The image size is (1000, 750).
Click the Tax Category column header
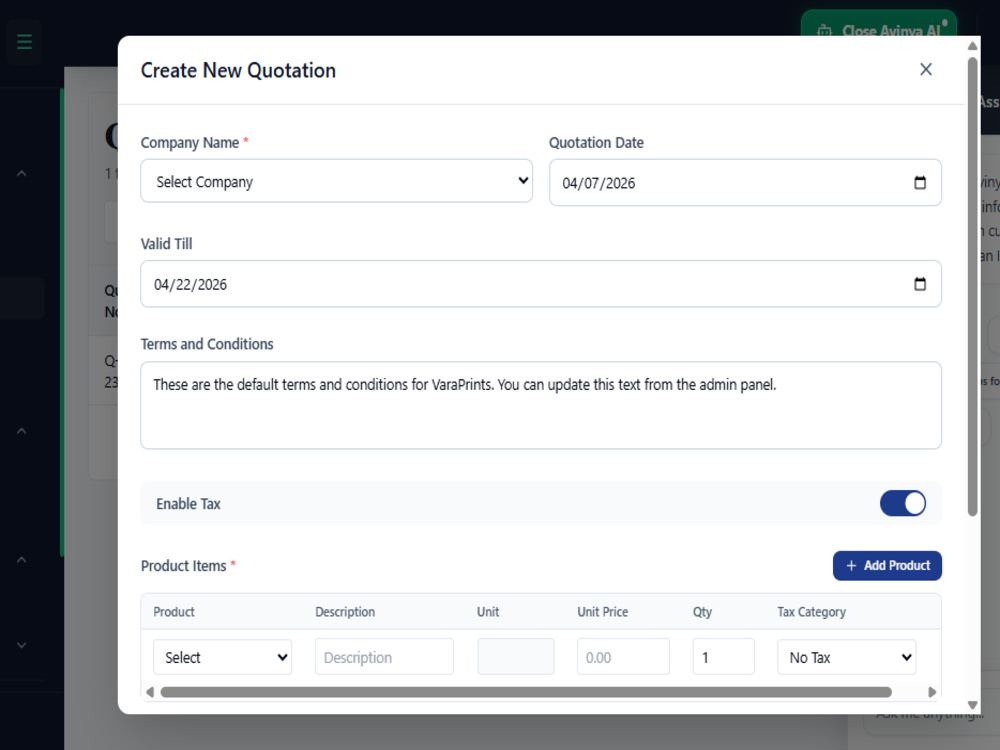[x=811, y=612]
